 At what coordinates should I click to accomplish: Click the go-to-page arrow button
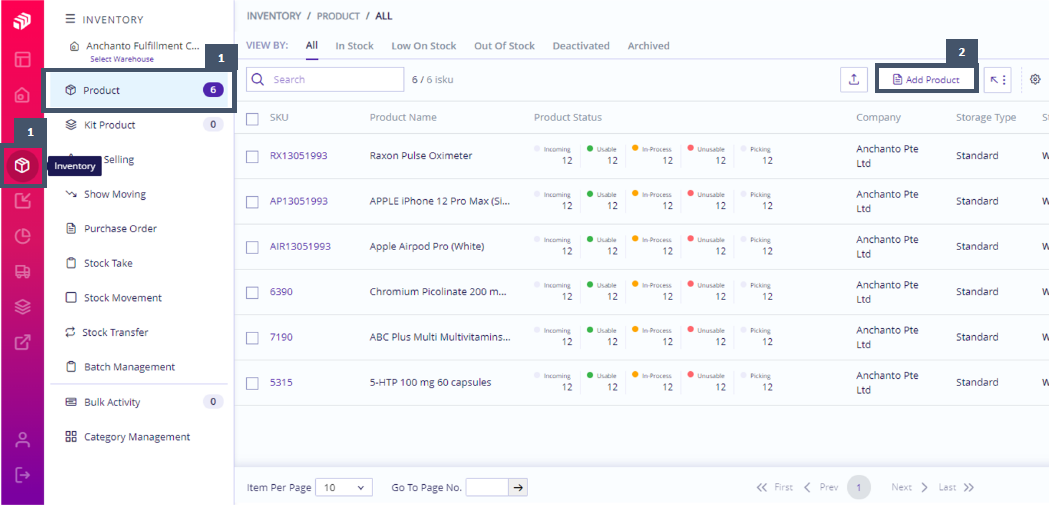[517, 488]
